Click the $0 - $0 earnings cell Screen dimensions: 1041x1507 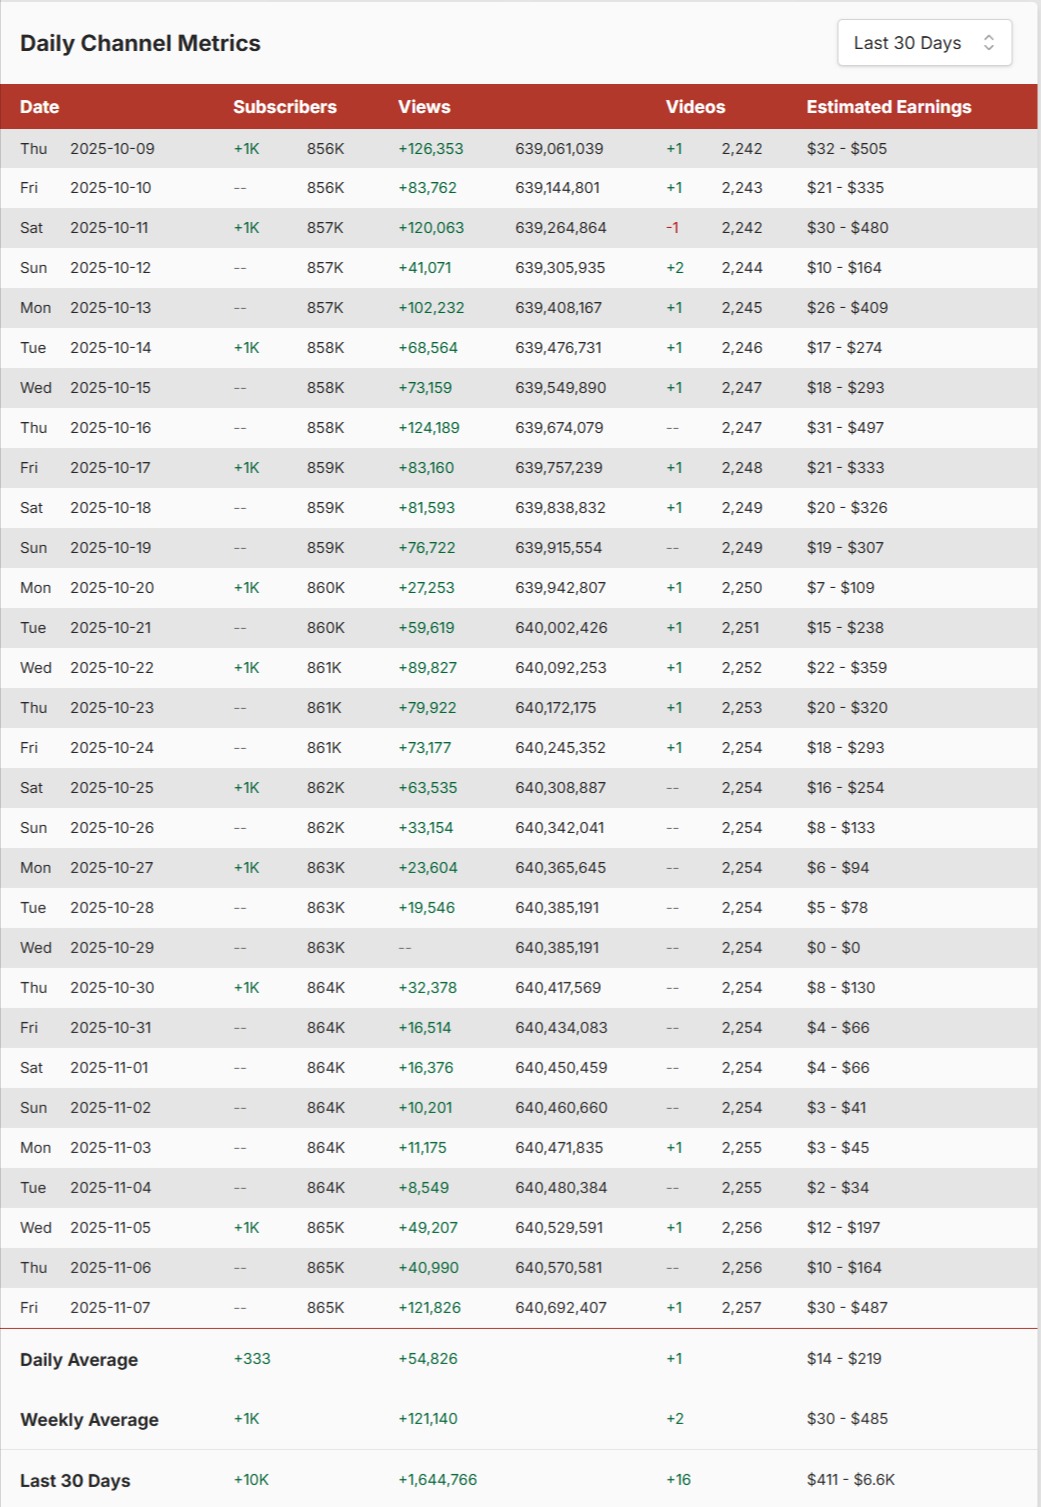[833, 948]
